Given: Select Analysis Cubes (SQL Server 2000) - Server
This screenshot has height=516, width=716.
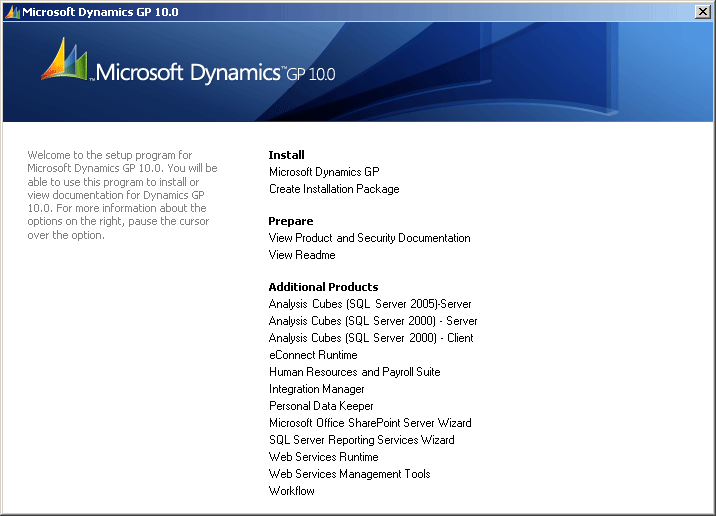Looking at the screenshot, I should point(373,321).
